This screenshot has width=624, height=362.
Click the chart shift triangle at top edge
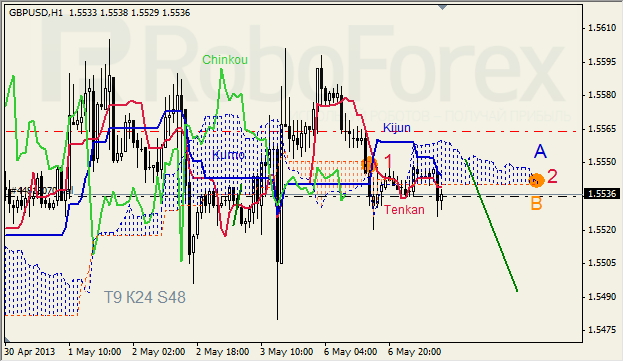coord(442,7)
